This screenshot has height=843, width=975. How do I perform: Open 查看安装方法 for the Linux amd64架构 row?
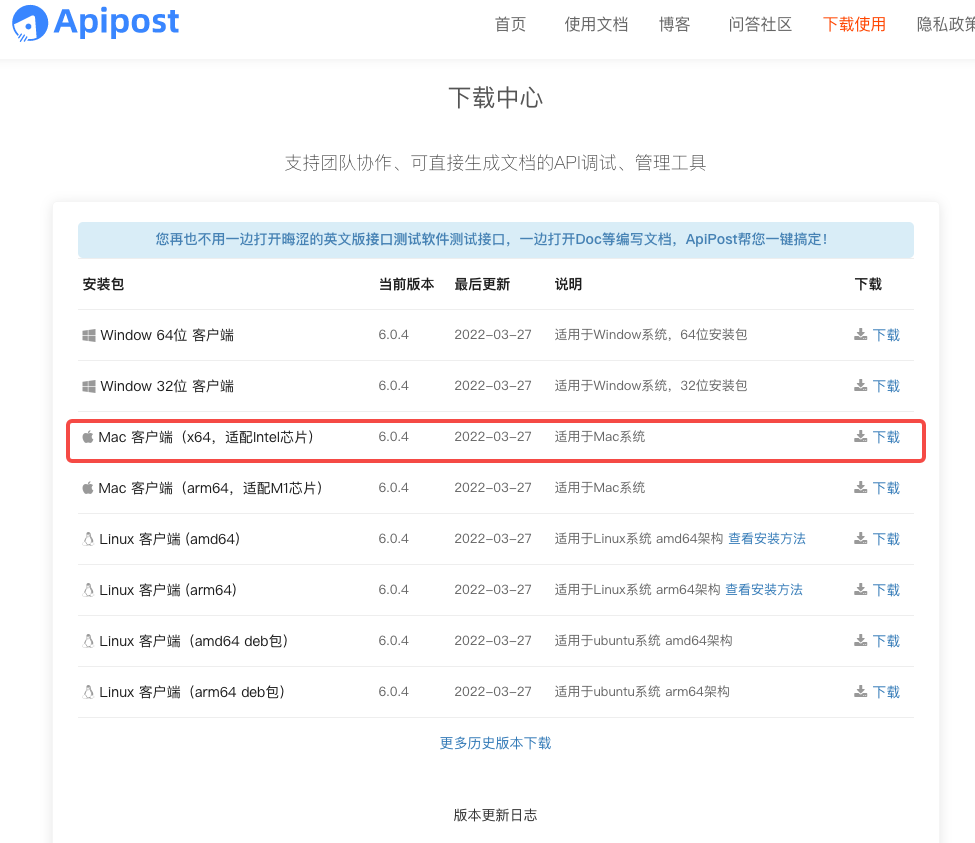(767, 538)
